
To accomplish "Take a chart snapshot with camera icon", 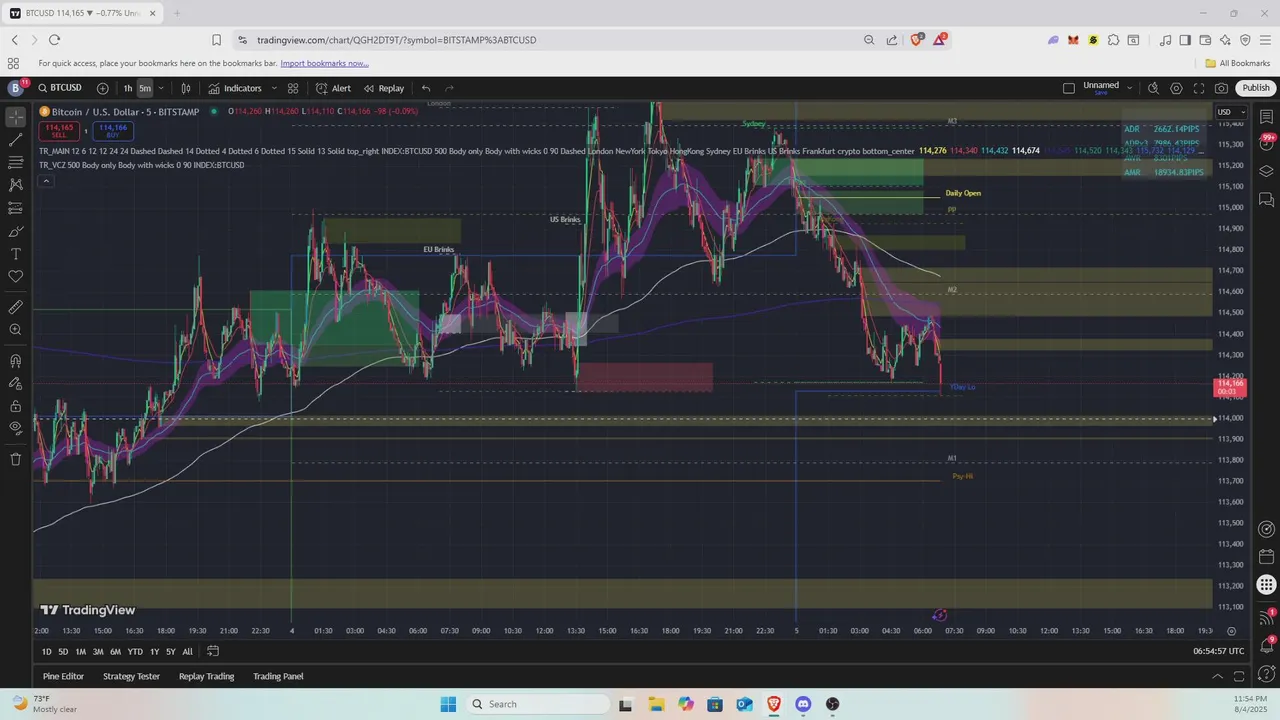I will click(1222, 88).
